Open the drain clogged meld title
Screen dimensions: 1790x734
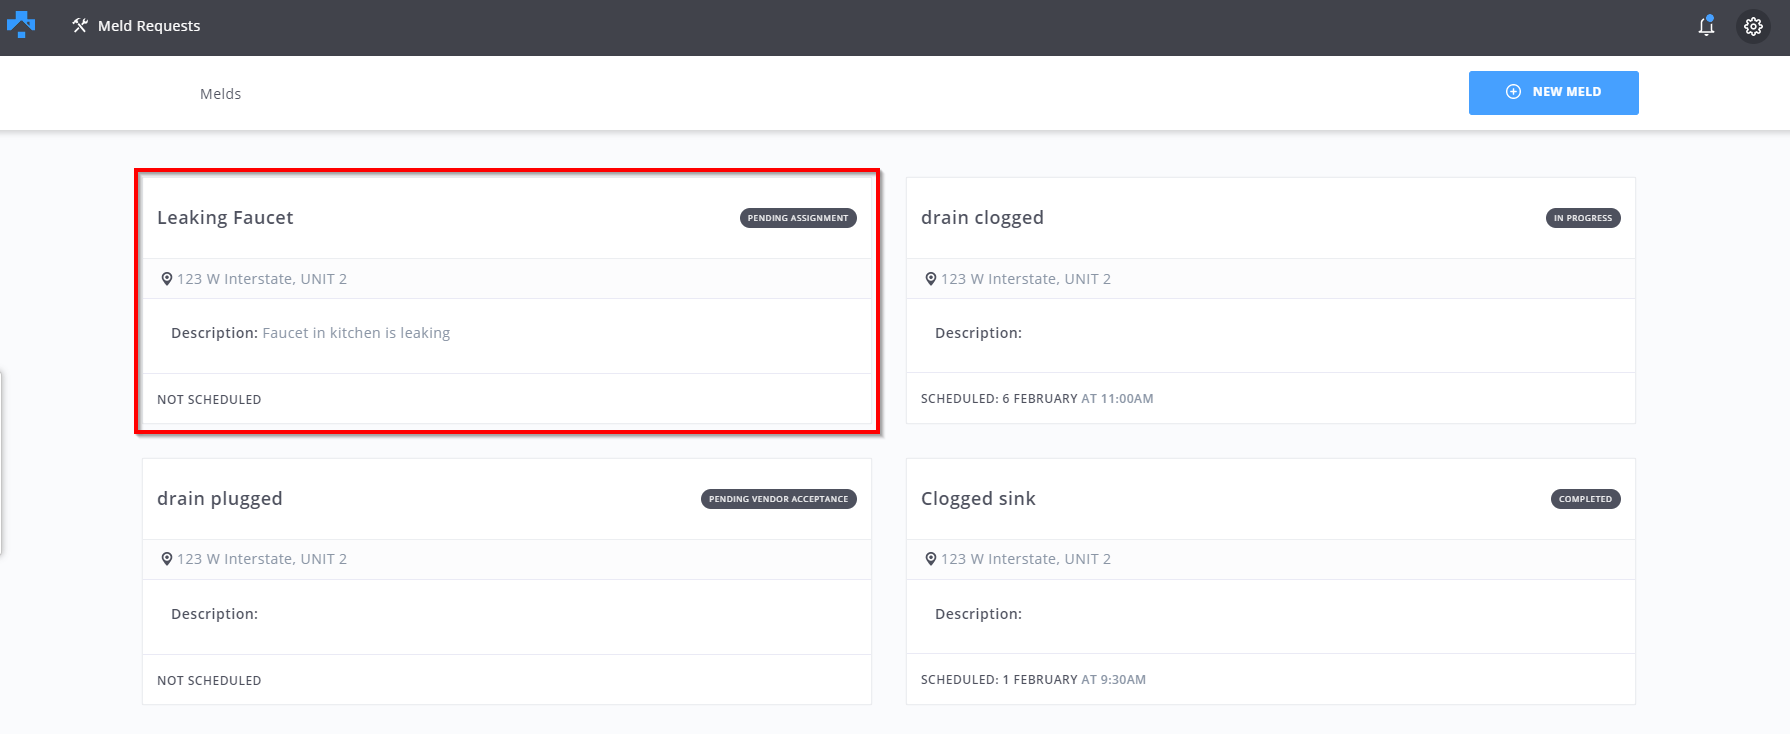[x=982, y=218]
